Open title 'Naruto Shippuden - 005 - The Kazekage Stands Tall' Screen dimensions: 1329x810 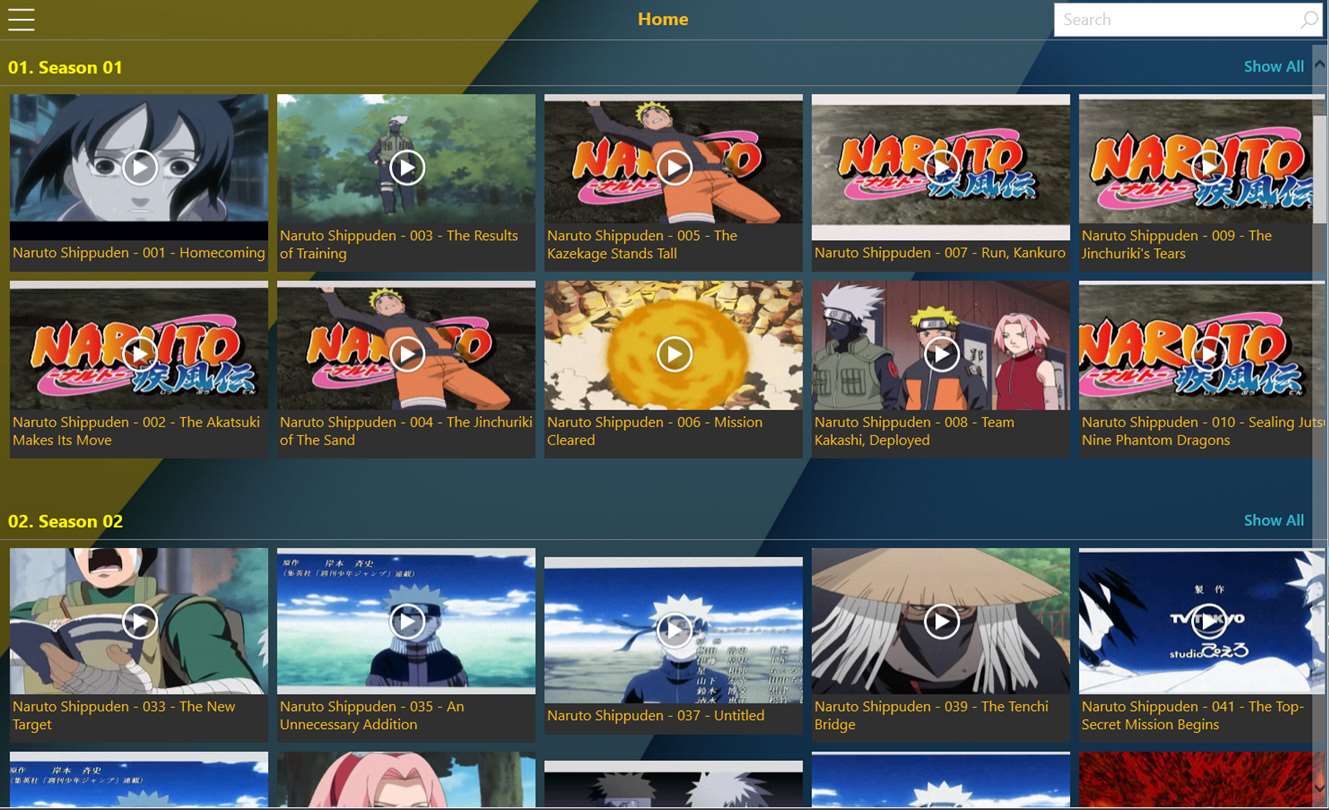click(642, 244)
